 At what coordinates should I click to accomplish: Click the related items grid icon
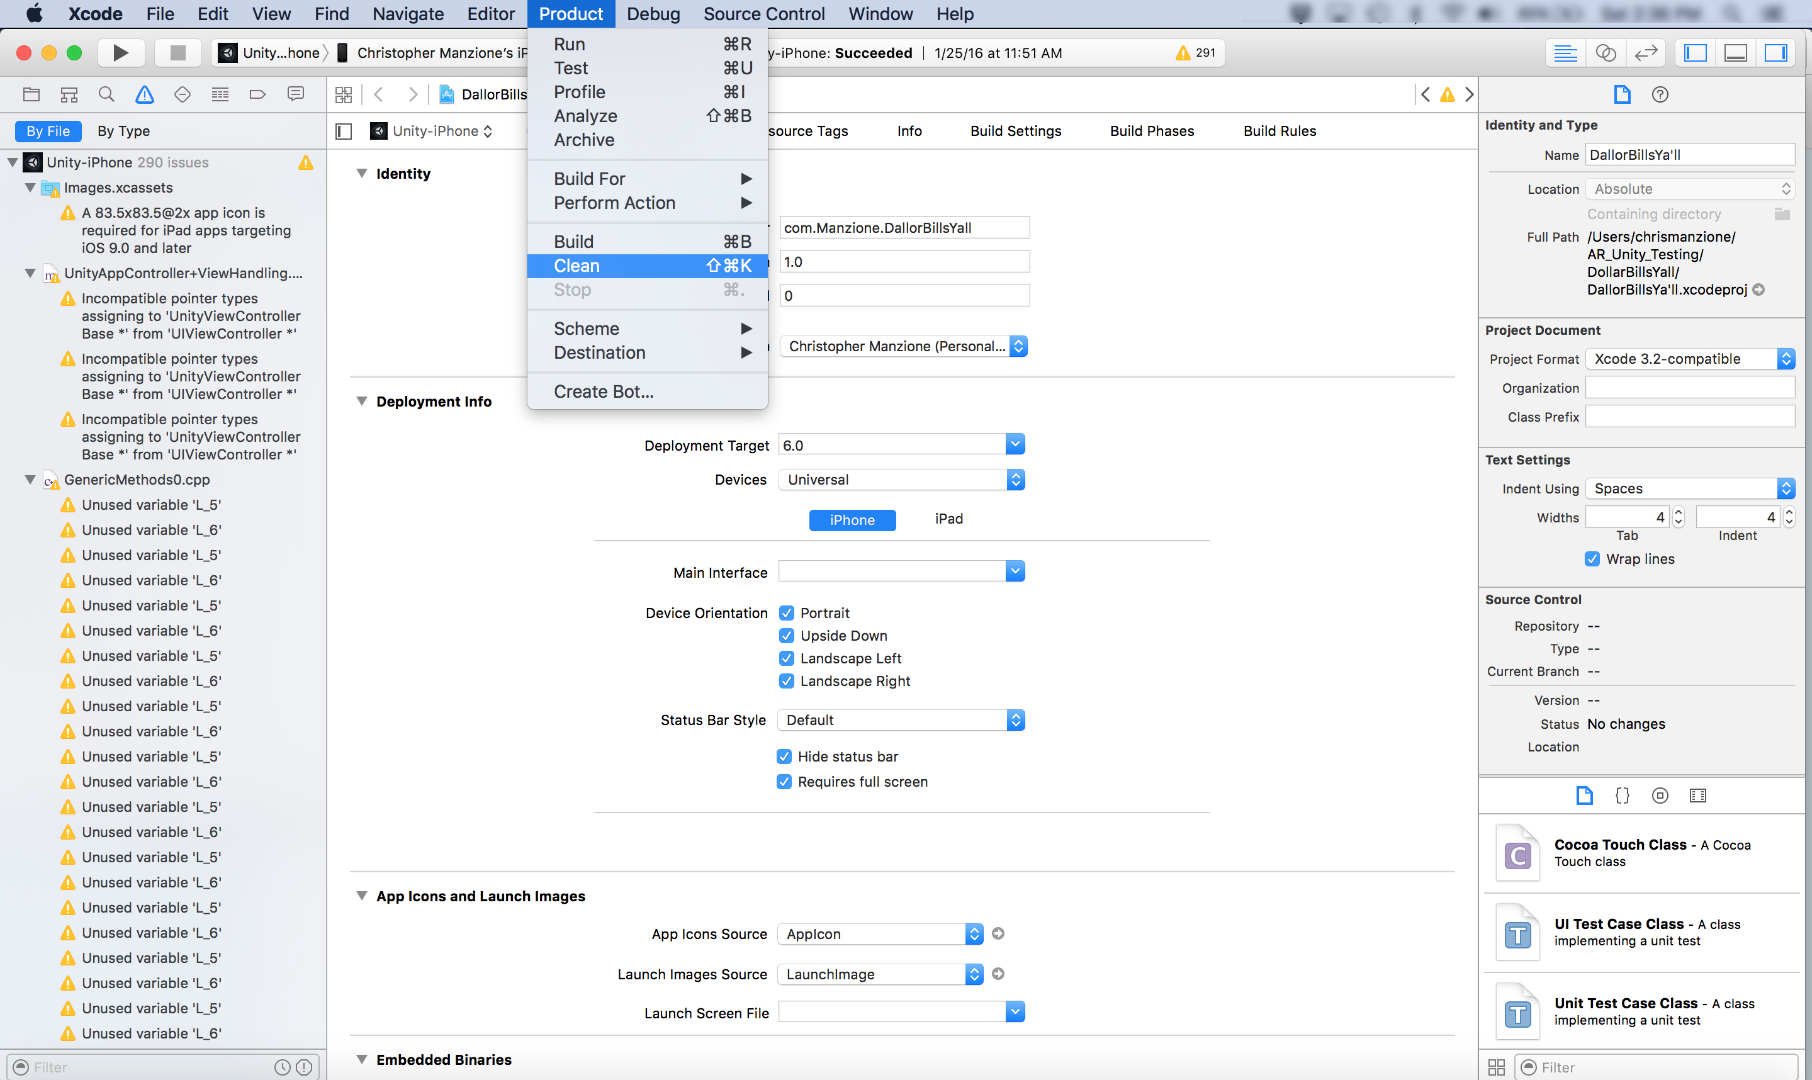(x=344, y=94)
